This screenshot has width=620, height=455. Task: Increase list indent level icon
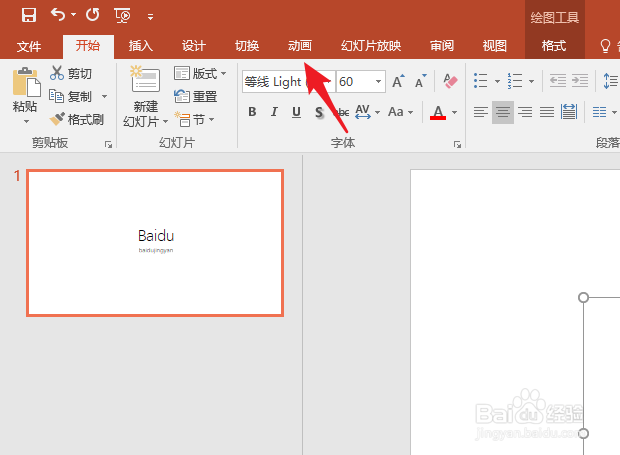pyautogui.click(x=580, y=81)
